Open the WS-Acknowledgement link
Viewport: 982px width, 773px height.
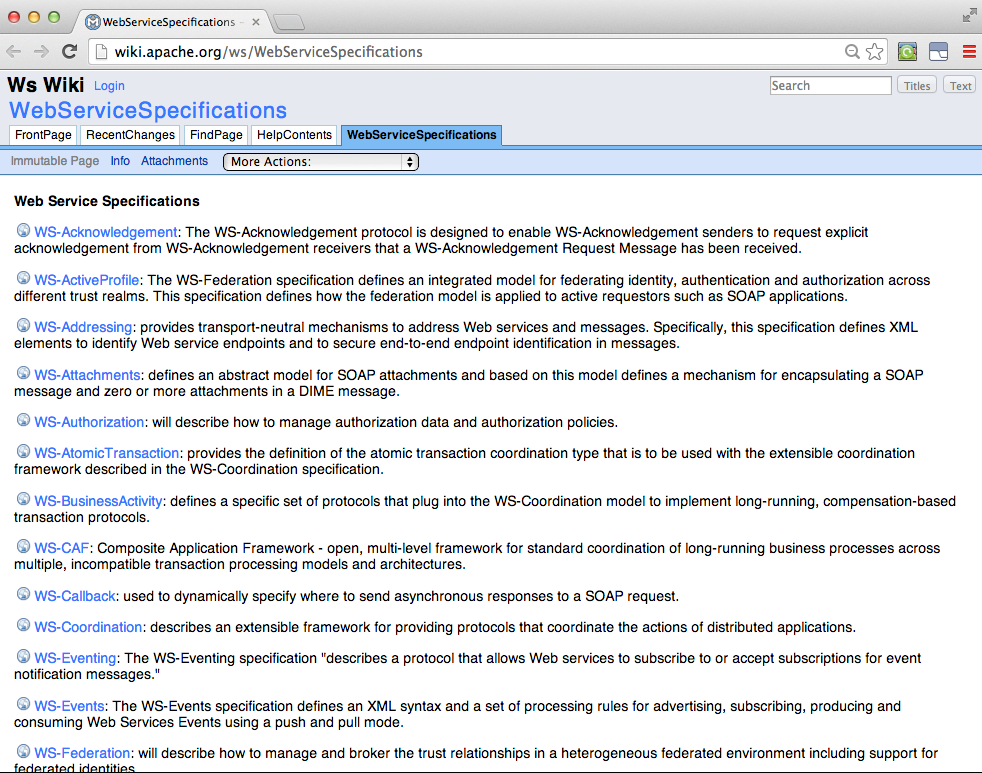[x=106, y=232]
